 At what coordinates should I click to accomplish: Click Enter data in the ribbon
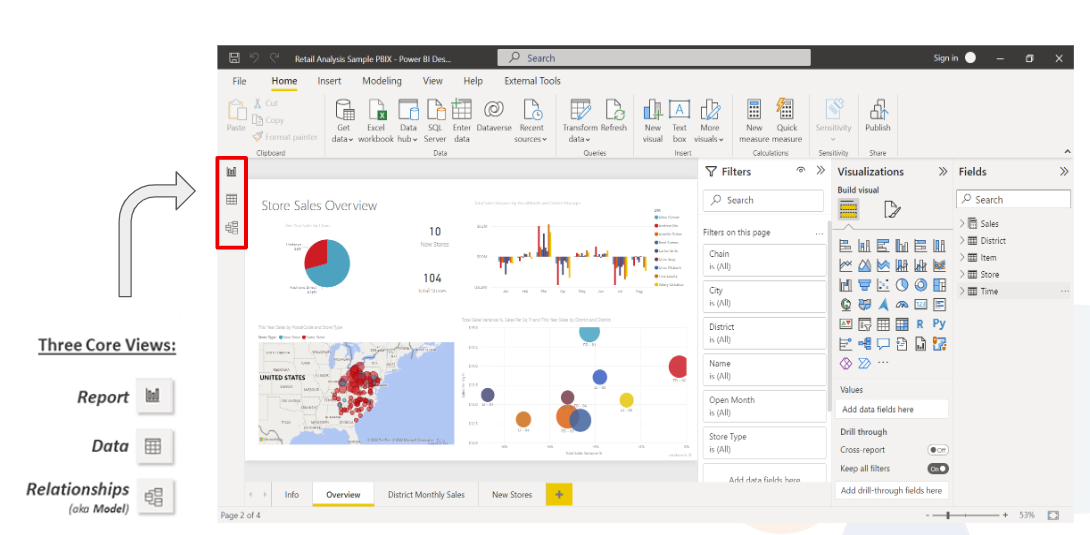point(462,121)
